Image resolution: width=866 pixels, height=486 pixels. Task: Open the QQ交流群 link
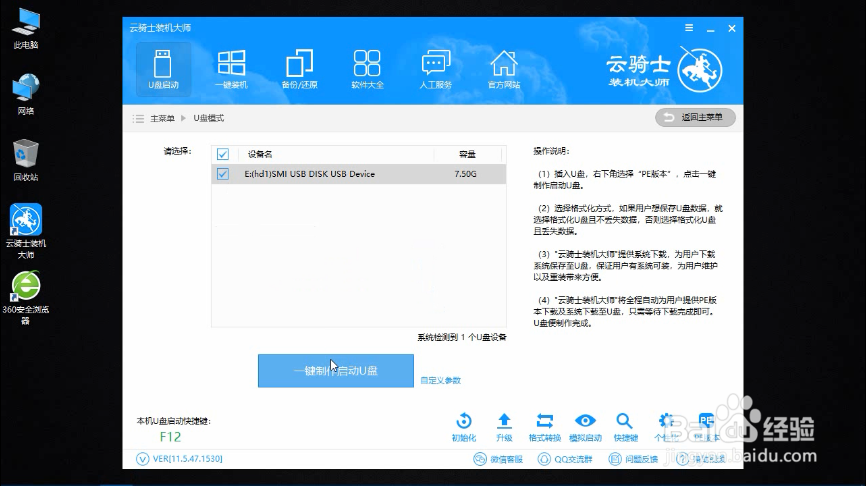(x=565, y=459)
